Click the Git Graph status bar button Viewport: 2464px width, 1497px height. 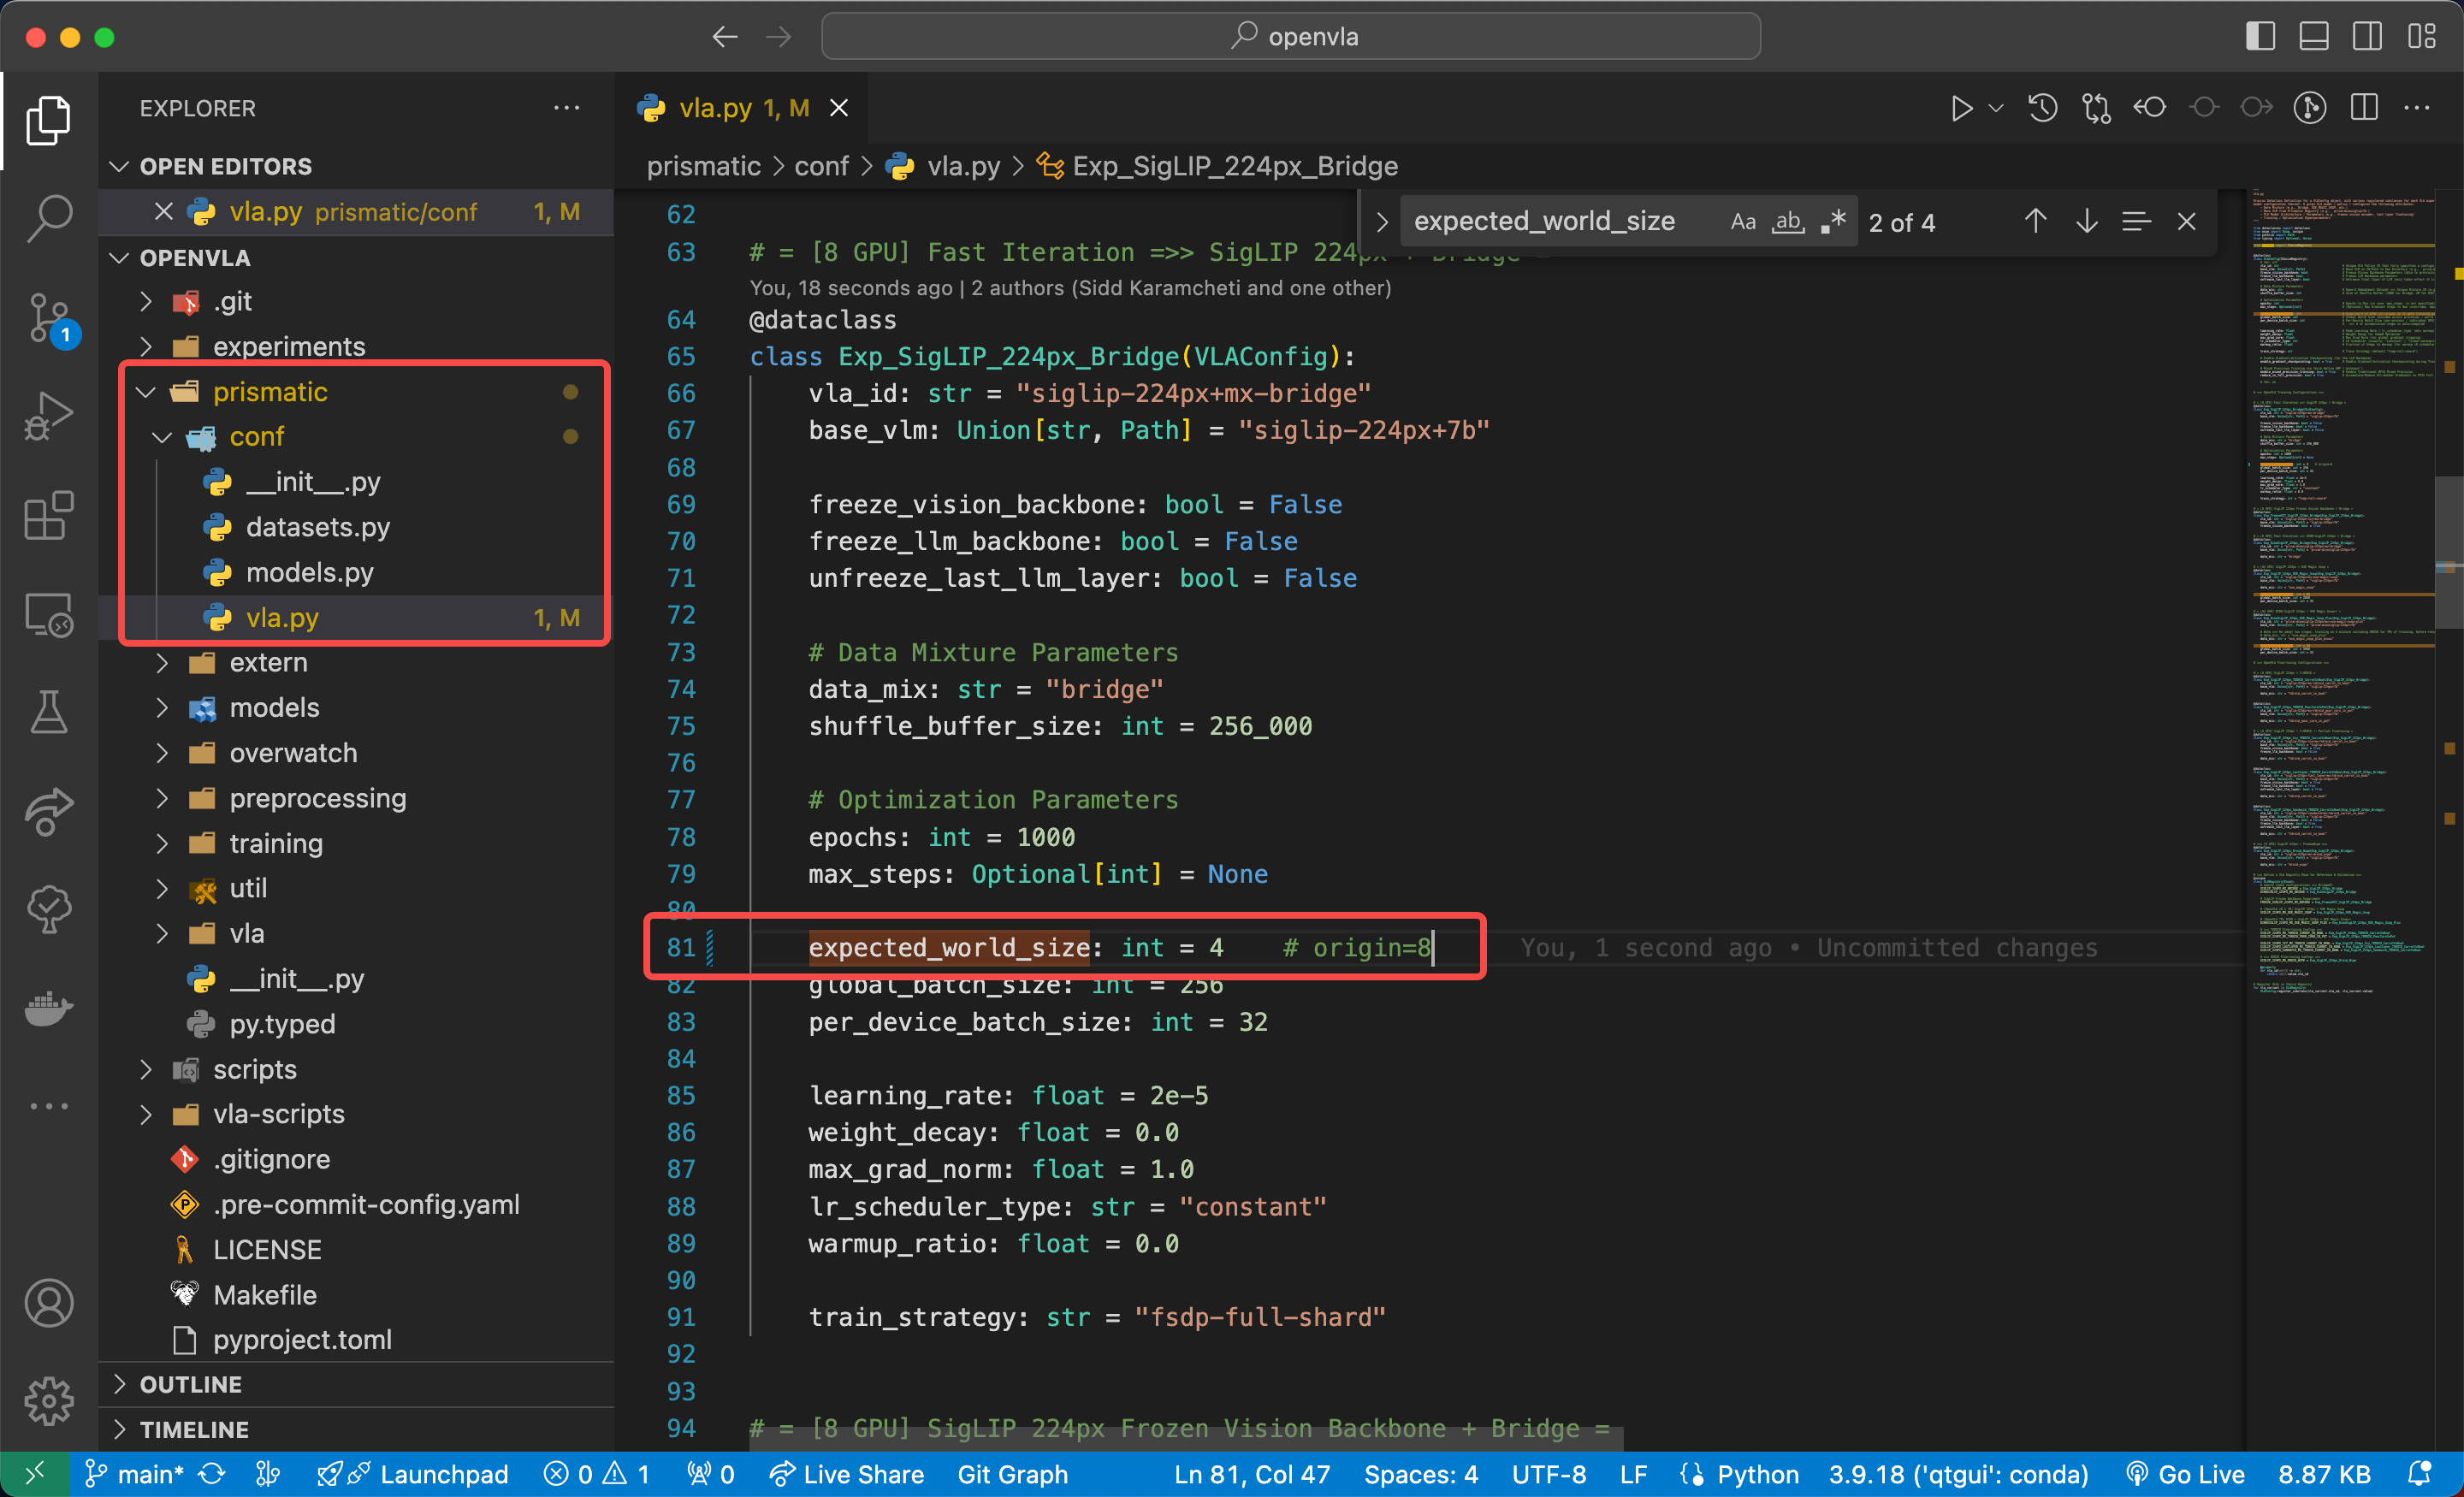pyautogui.click(x=1012, y=1474)
